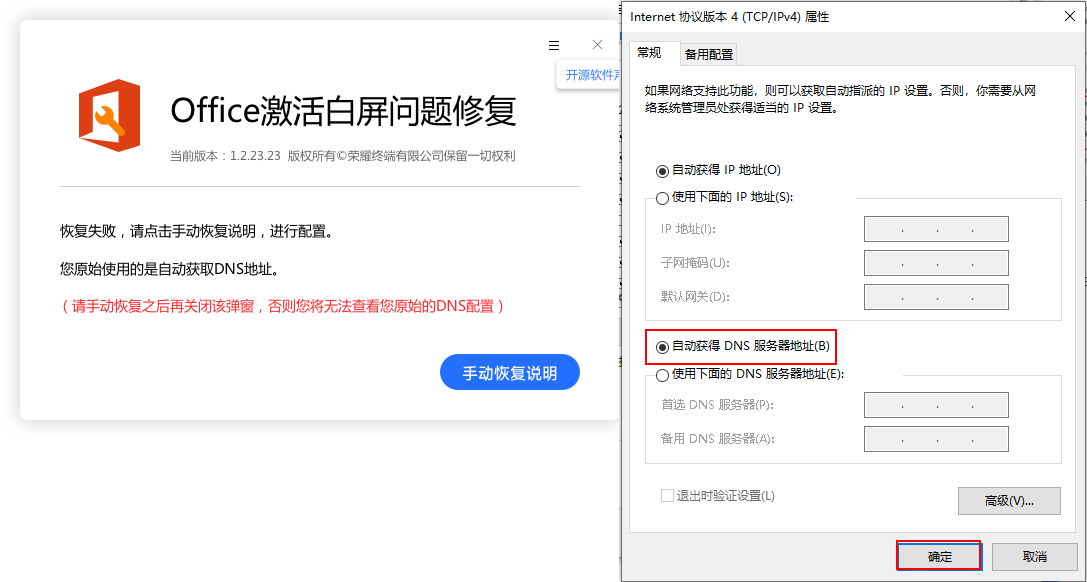Click the 默认网关 input field
The height and width of the screenshot is (582, 1087).
pyautogui.click(x=936, y=297)
